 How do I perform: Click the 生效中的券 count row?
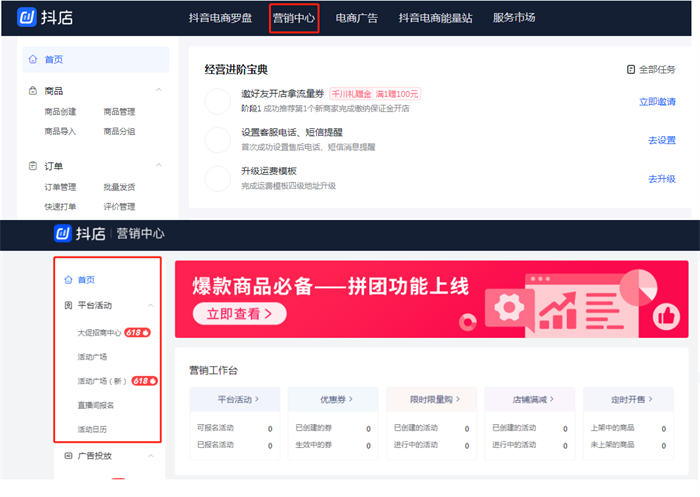[x=333, y=445]
